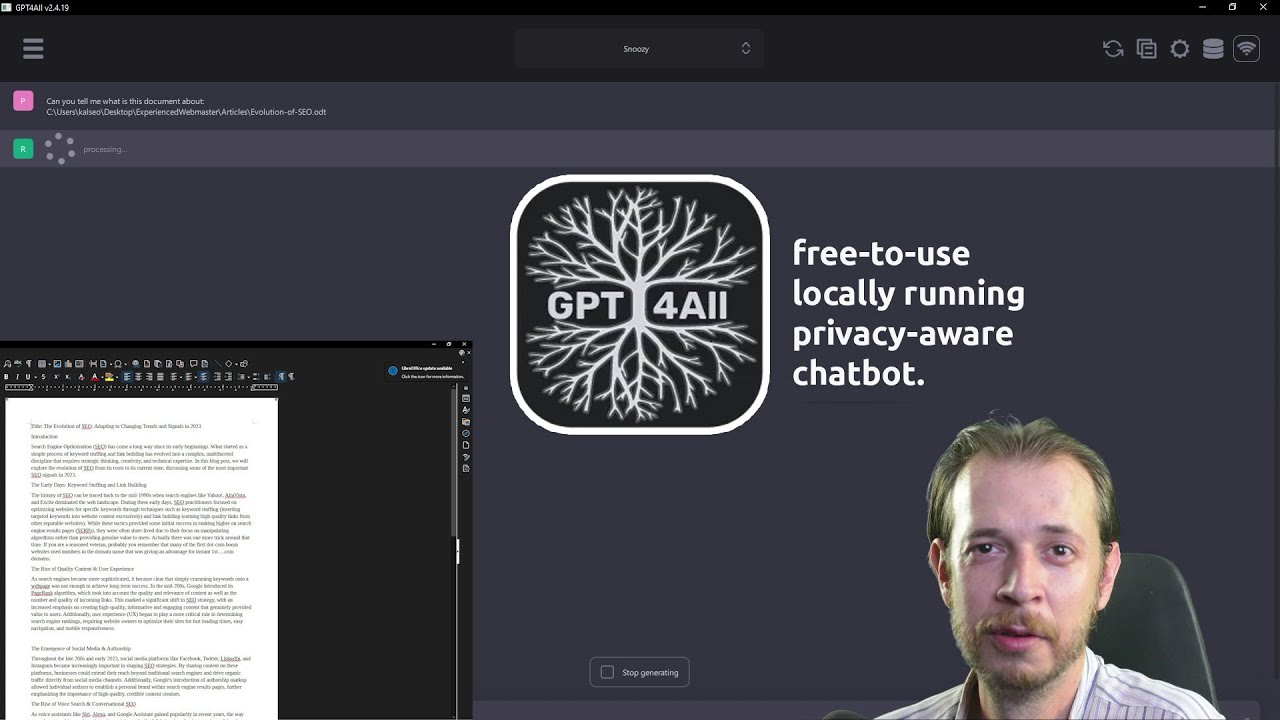This screenshot has width=1280, height=720.
Task: Insert comment icon in LibreOffice toolbar
Action: [x=193, y=364]
